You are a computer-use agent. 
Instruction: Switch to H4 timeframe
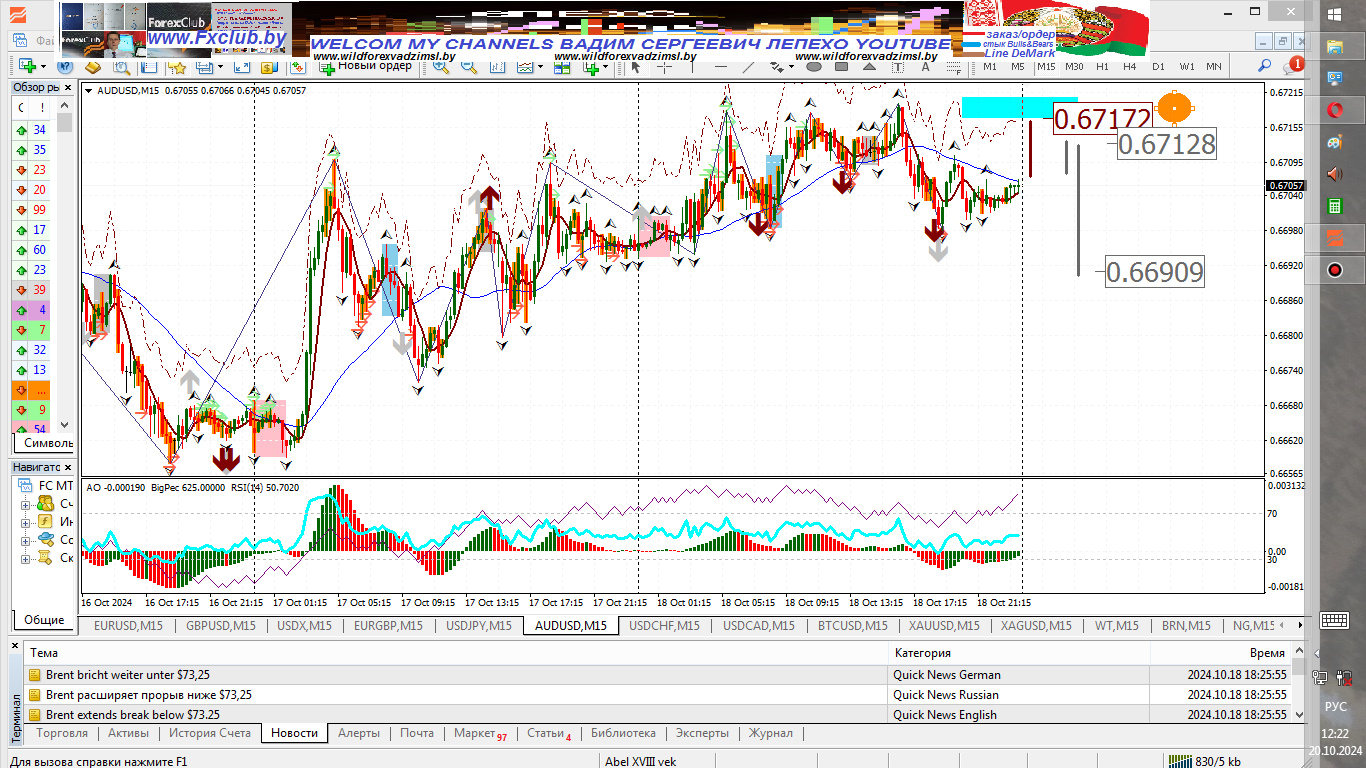click(1130, 67)
